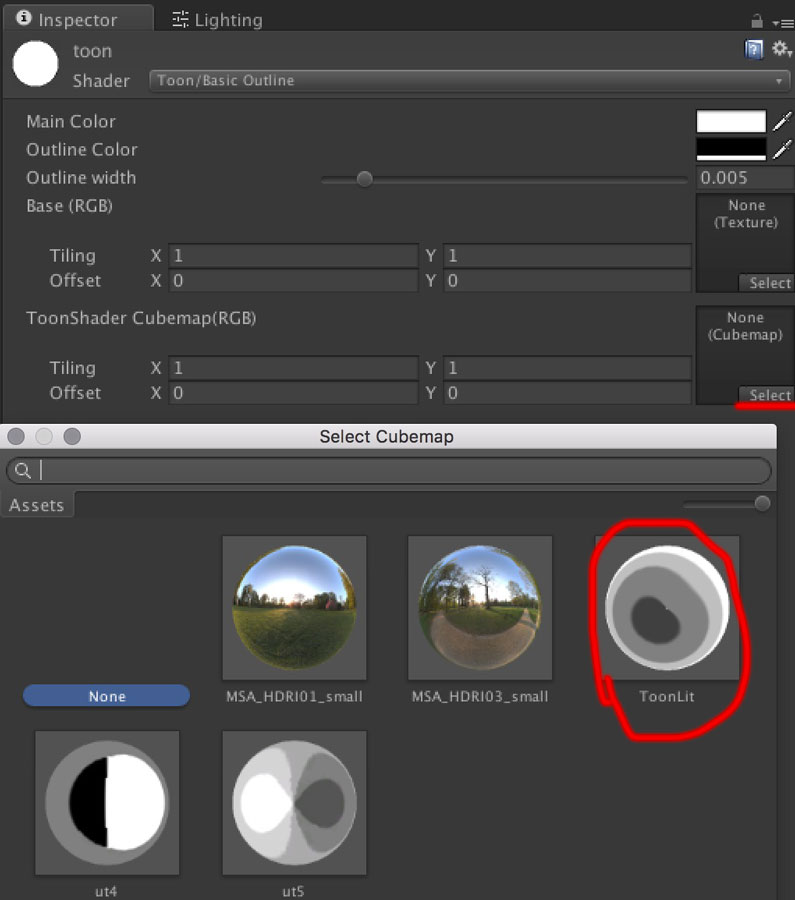Open the Inspector panel options menu

783,23
